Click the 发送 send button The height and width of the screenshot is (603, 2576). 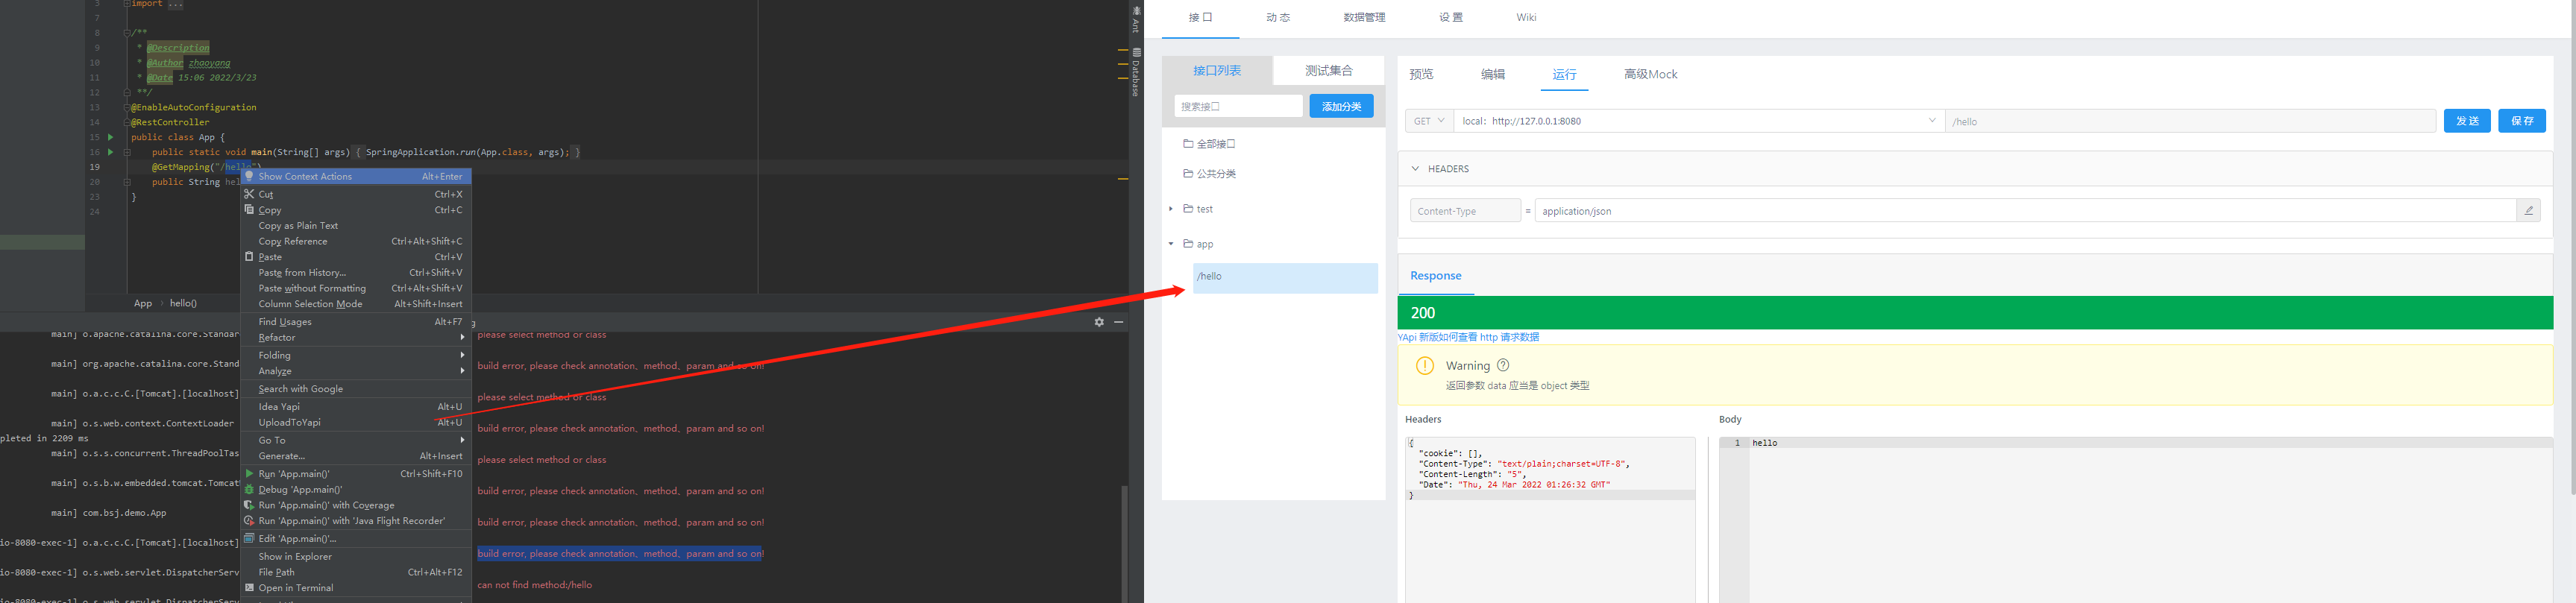(2467, 121)
